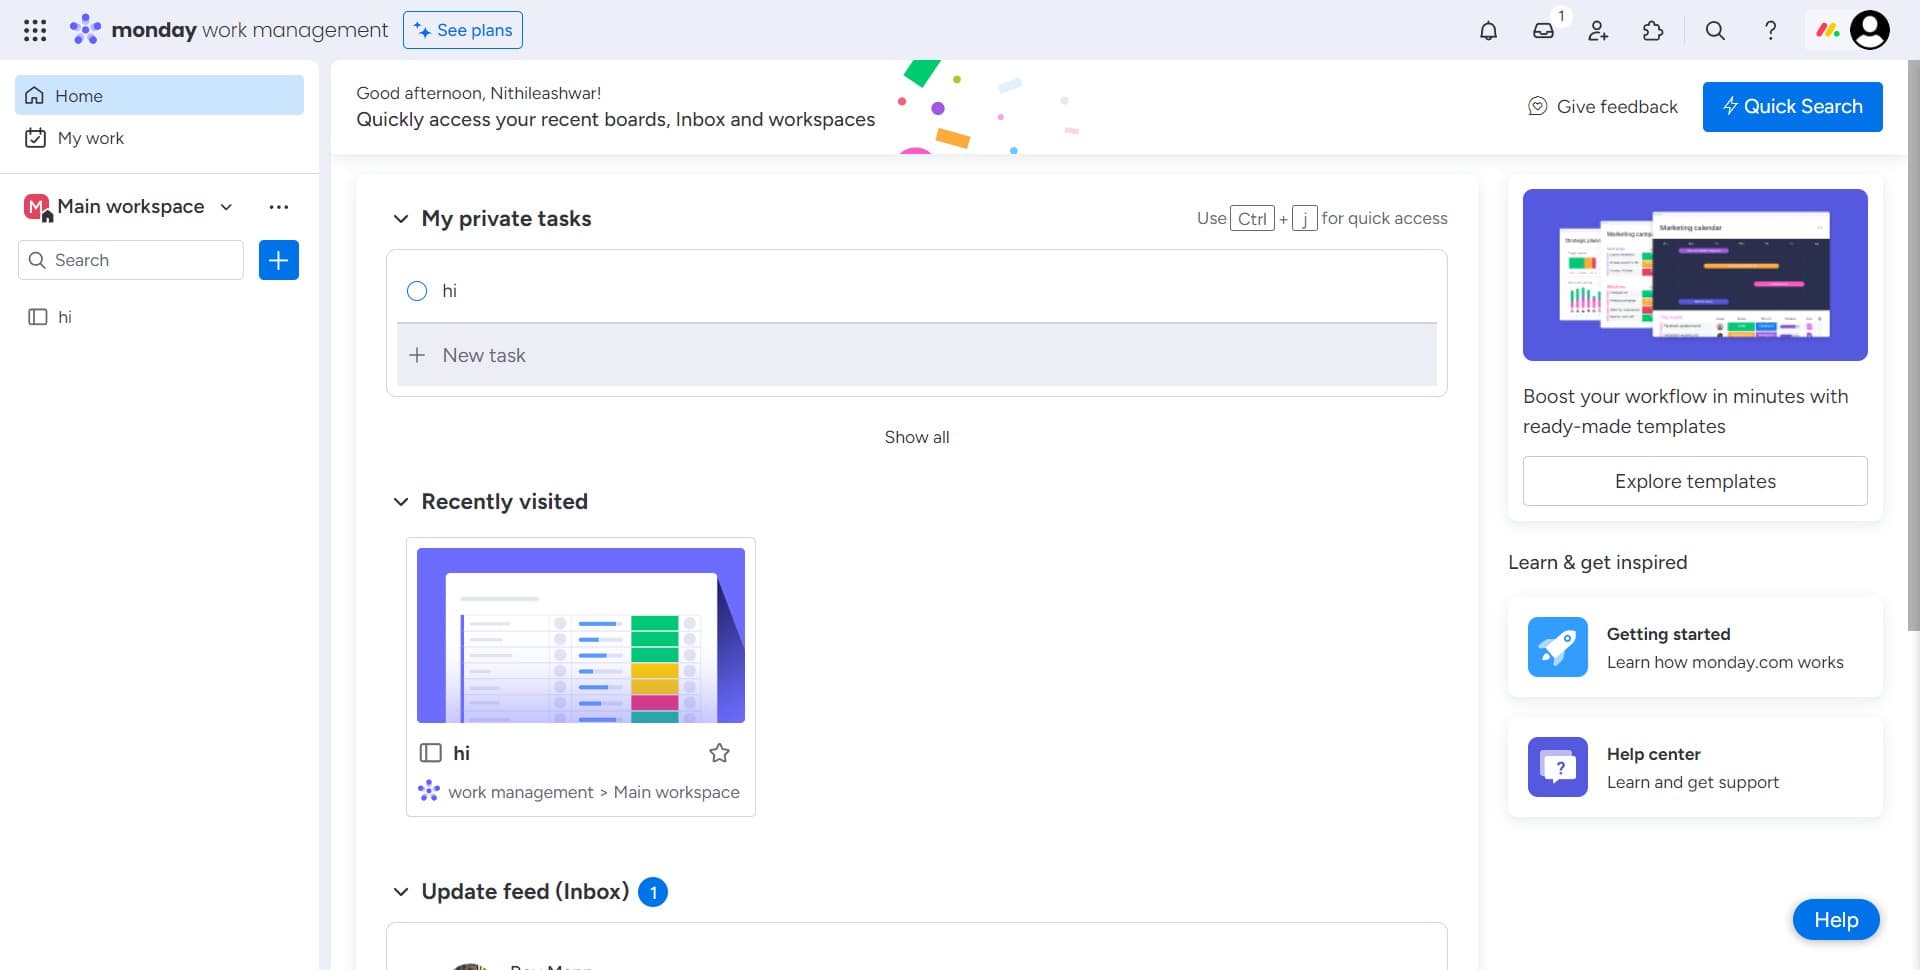This screenshot has width=1920, height=970.
Task: Click Show all under private tasks
Action: click(x=916, y=437)
